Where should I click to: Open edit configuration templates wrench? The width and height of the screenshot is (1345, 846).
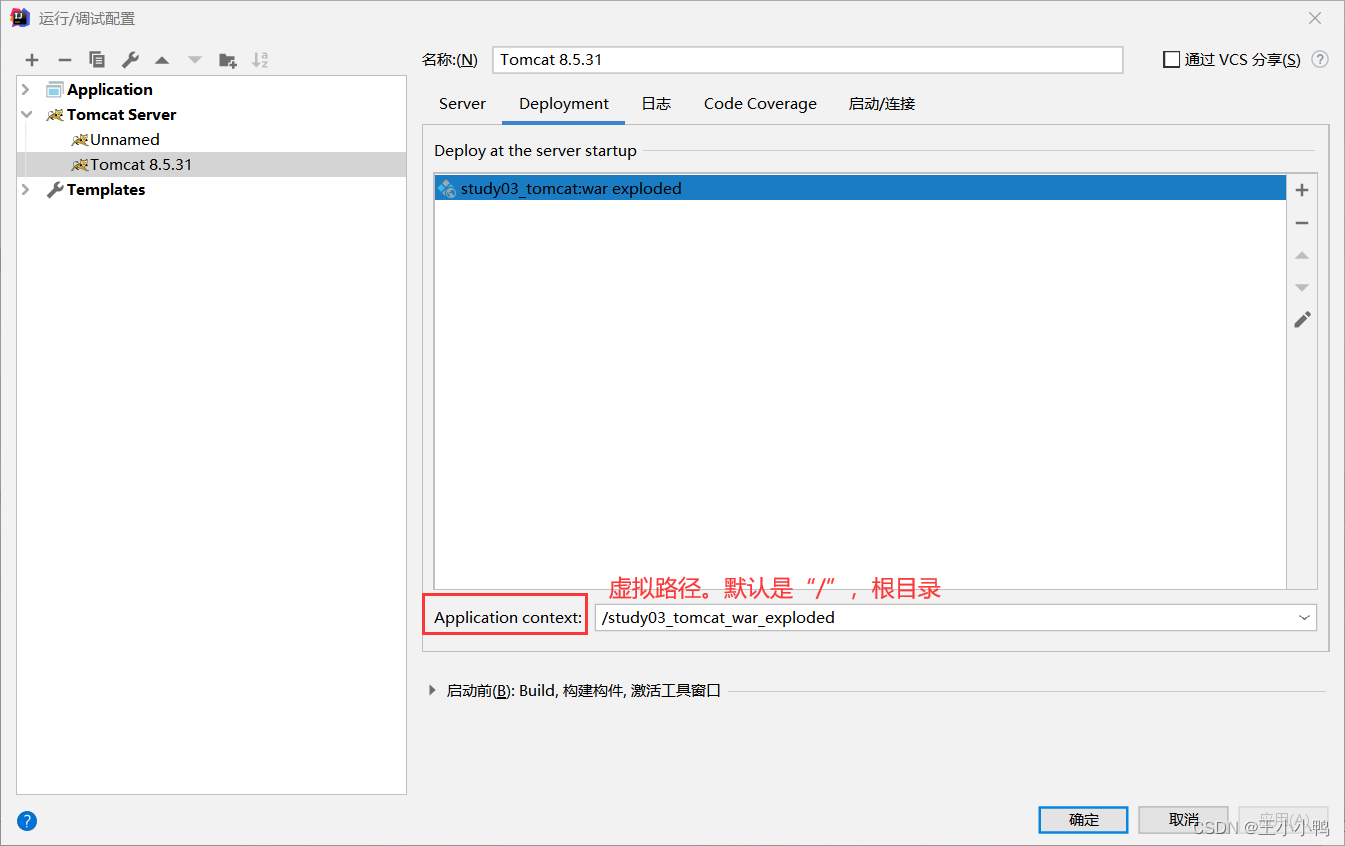tap(129, 59)
